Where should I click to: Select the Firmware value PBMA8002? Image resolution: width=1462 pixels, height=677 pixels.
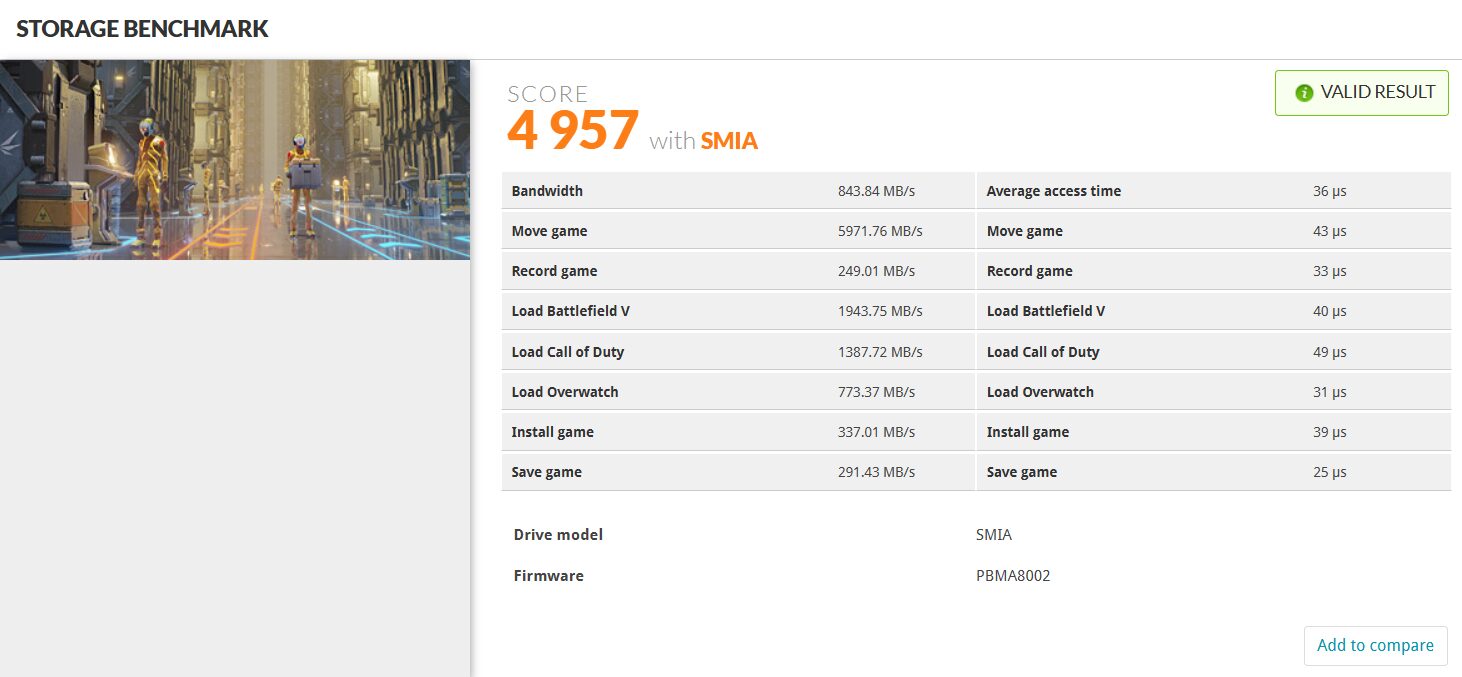[1012, 576]
